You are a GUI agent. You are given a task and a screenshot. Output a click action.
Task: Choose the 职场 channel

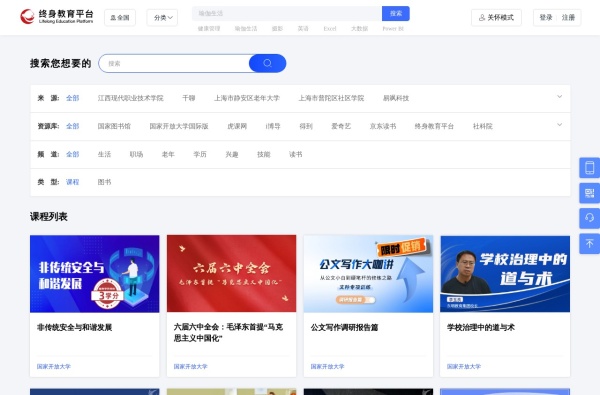(x=136, y=155)
